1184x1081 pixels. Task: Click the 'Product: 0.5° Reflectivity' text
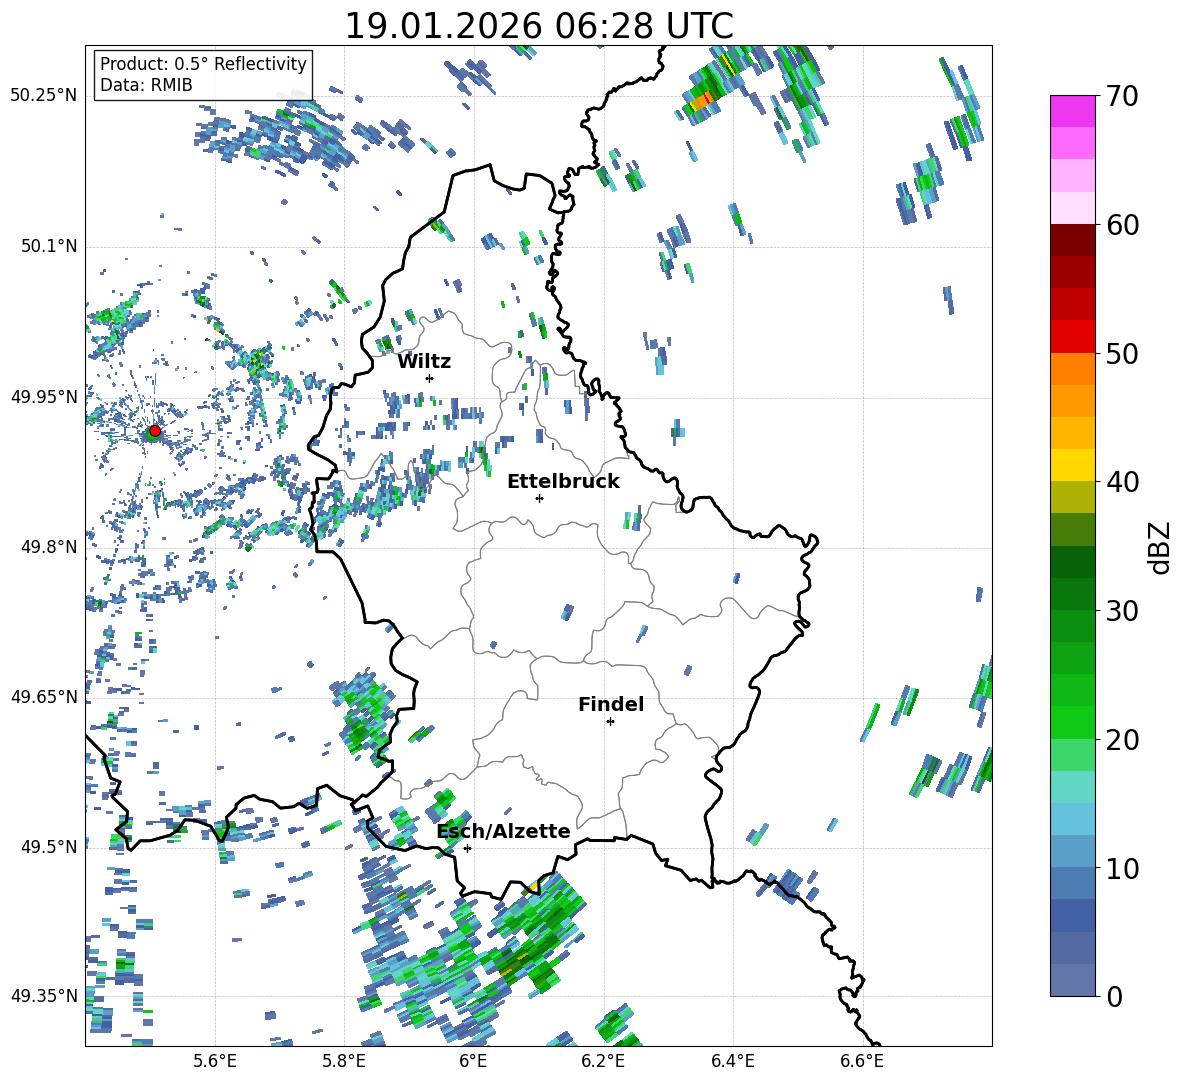pos(203,63)
